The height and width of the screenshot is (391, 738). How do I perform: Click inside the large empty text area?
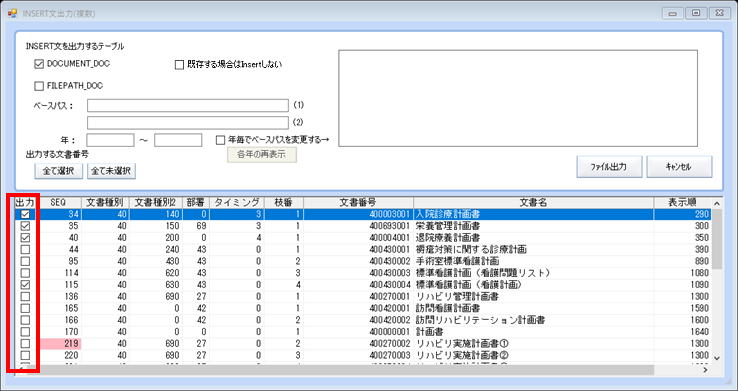[x=518, y=98]
